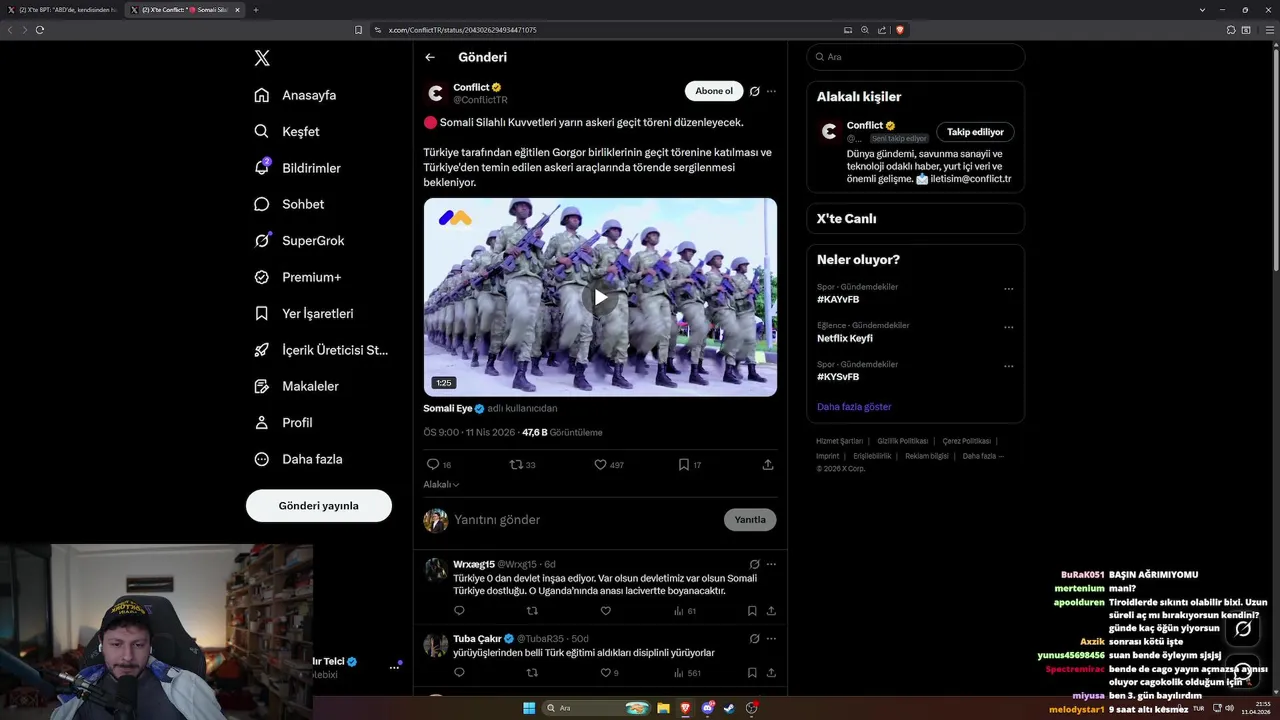Click the Yer İşaretleri bookmark icon

click(262, 313)
